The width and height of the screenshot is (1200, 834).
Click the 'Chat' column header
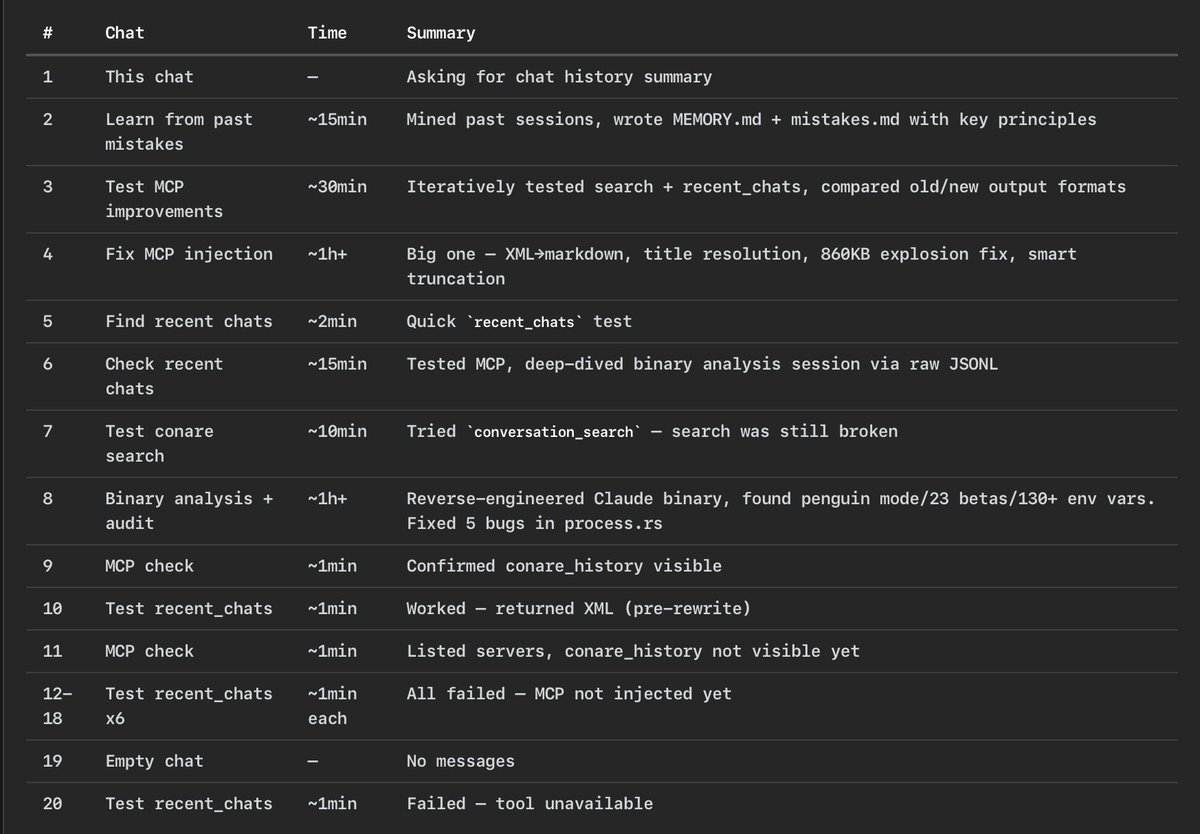(x=125, y=33)
